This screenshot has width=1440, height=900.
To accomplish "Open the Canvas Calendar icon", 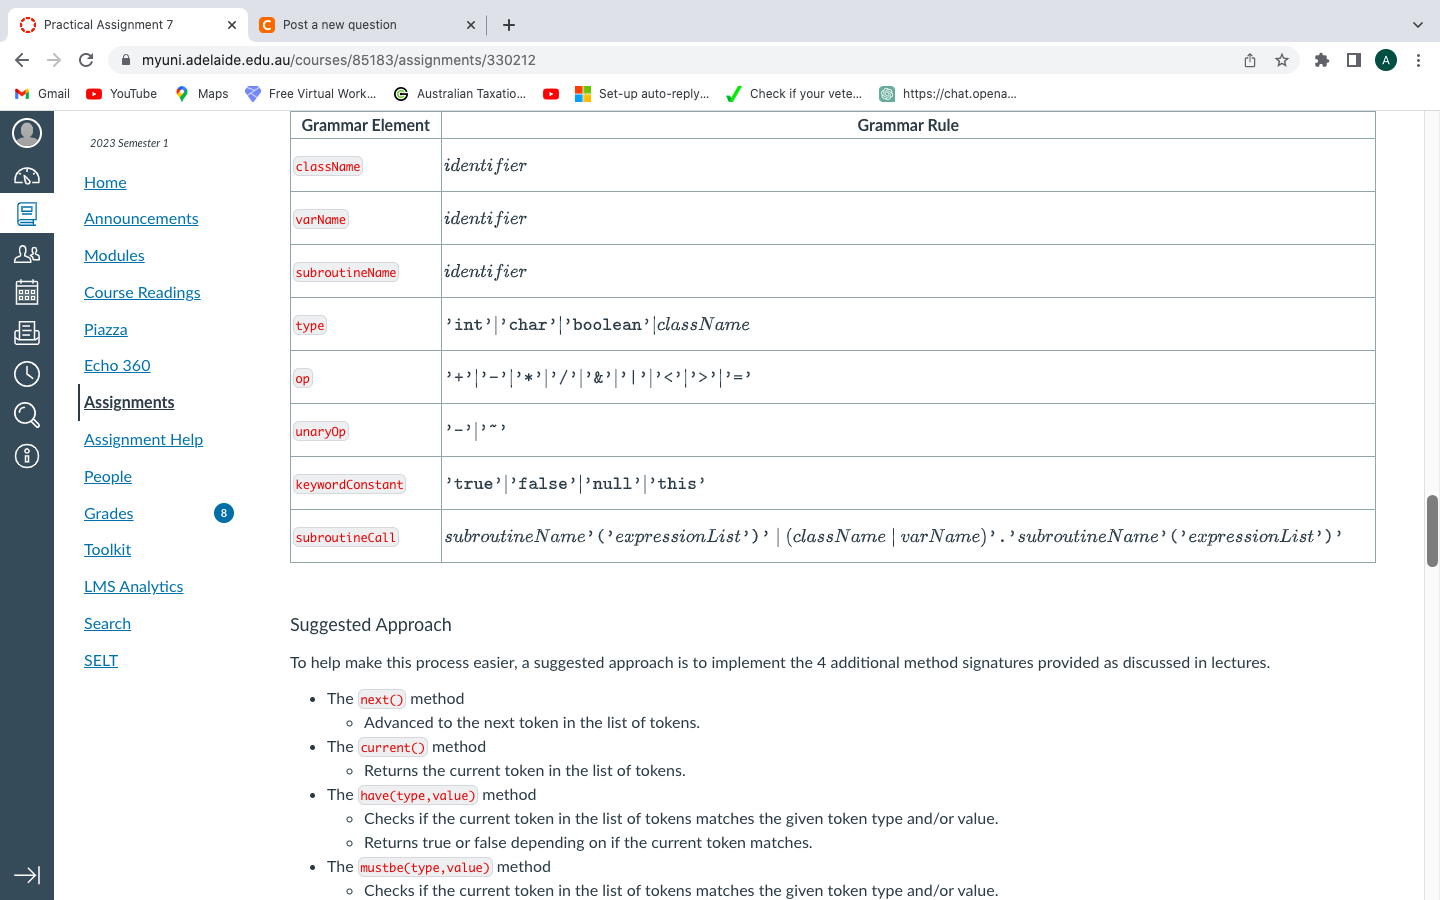I will click(x=27, y=292).
